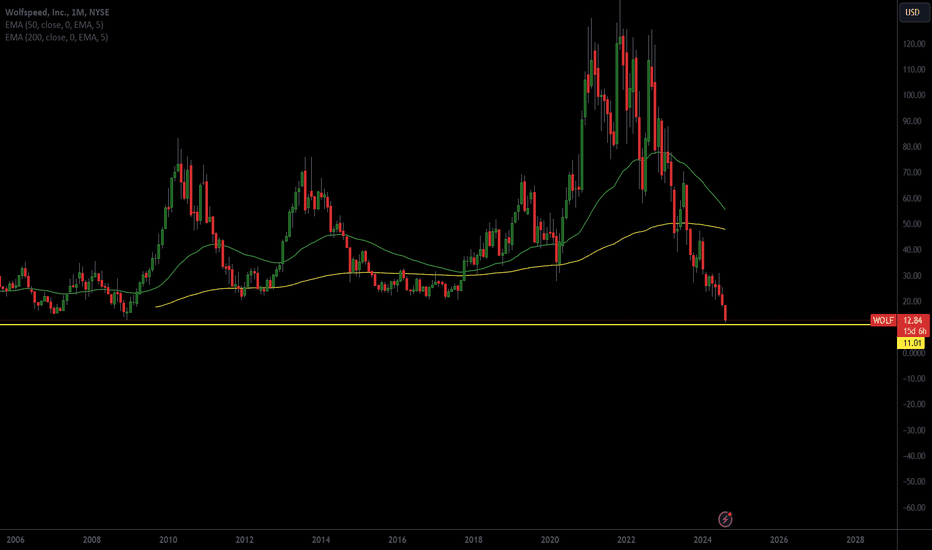Select the EMA 200 indicator legend
The height and width of the screenshot is (550, 932).
tap(56, 37)
